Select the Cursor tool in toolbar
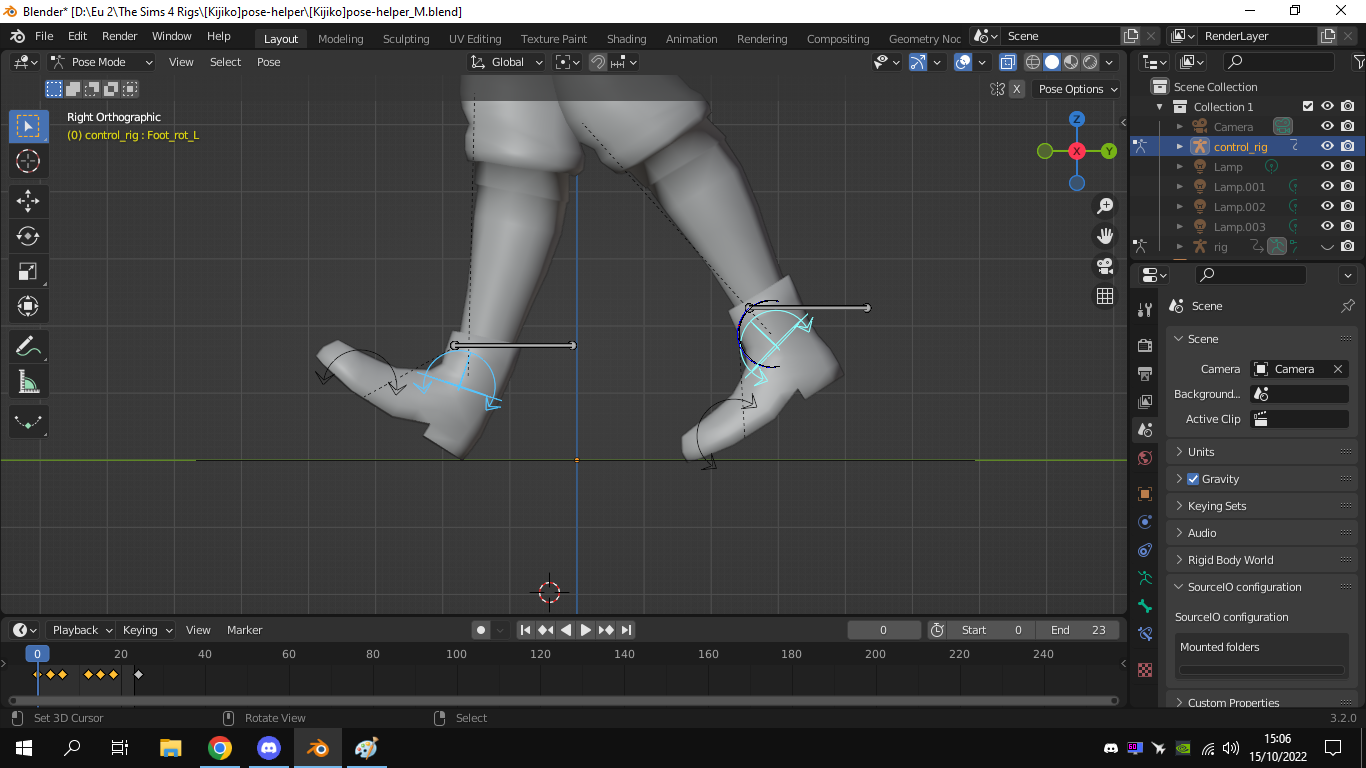Viewport: 1366px width, 768px height. click(x=28, y=161)
